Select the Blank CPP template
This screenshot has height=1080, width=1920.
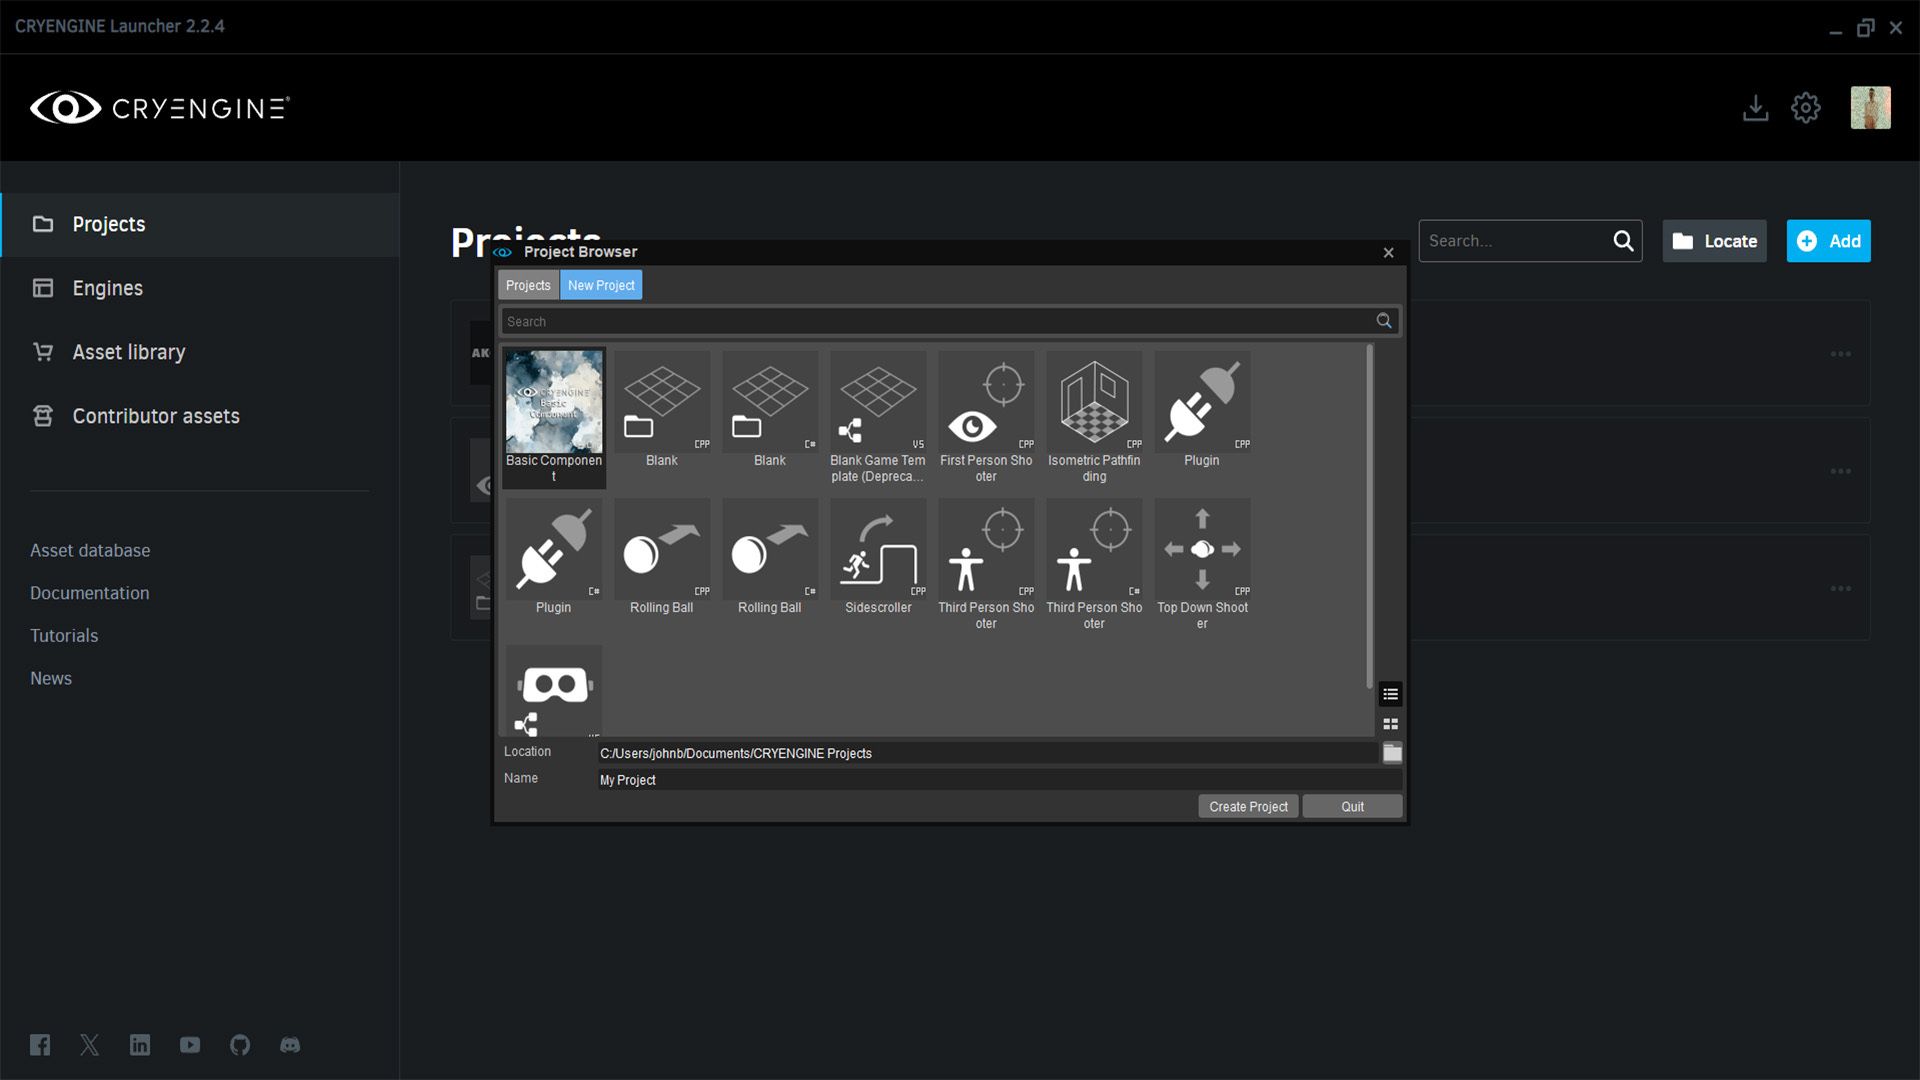(x=662, y=410)
